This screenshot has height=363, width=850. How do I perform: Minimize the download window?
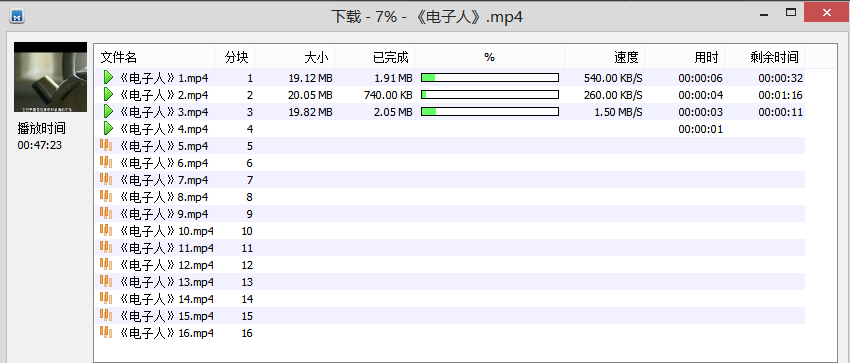tap(765, 13)
